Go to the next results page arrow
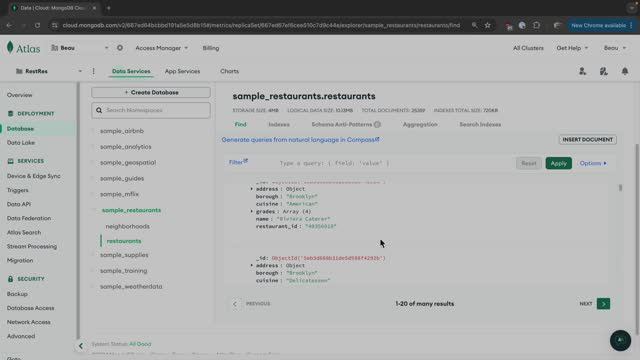Viewport: 640px width, 360px height. [x=603, y=304]
